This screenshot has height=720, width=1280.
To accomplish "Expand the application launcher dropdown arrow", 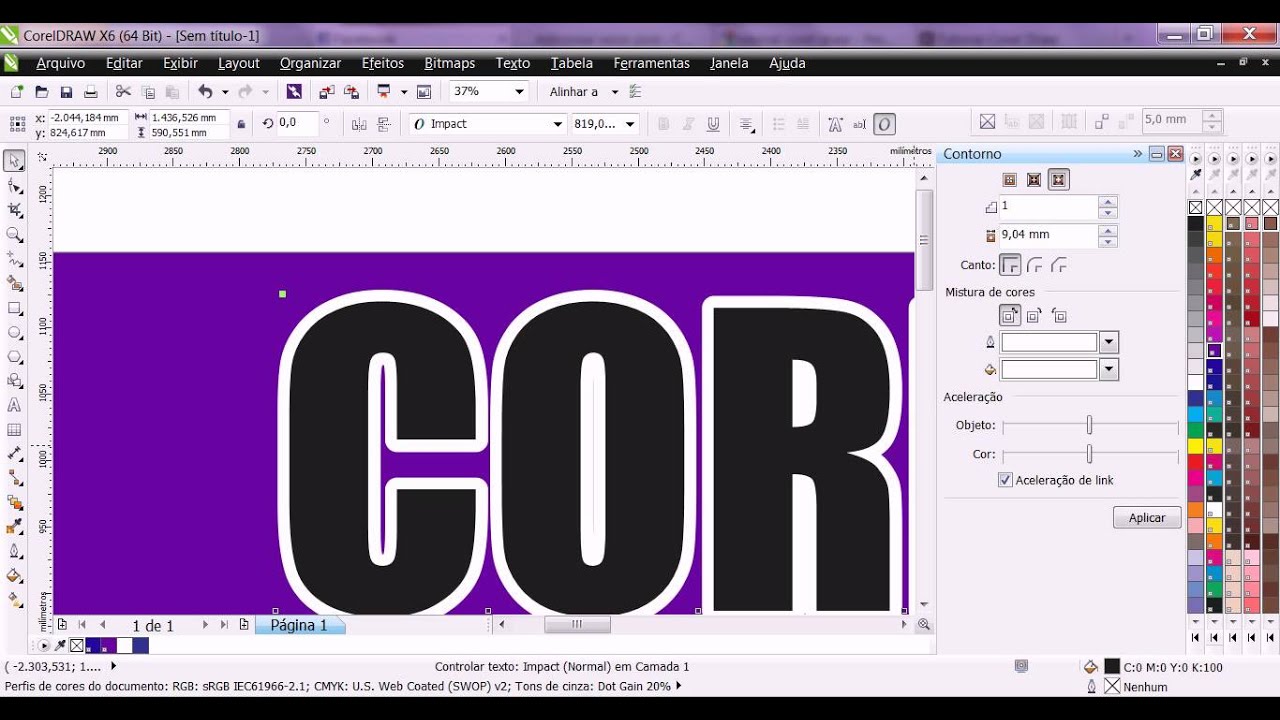I will point(403,91).
